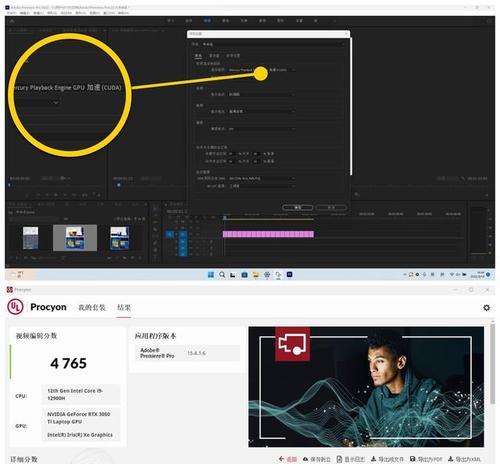
Task: Click the Cancel button in Premiere dialog
Action: (x=331, y=207)
